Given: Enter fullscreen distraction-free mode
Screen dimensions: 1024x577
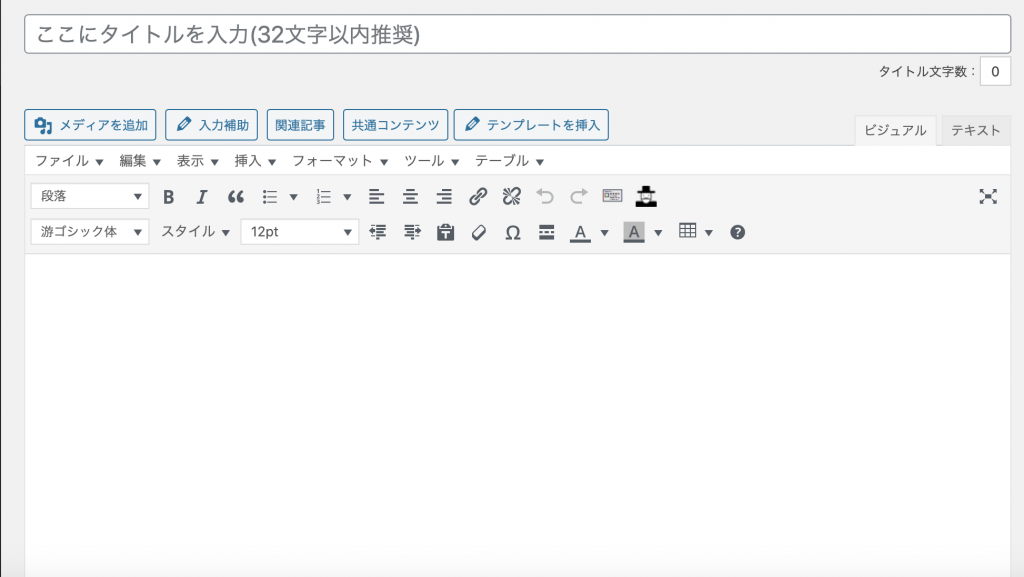Looking at the screenshot, I should (x=988, y=196).
